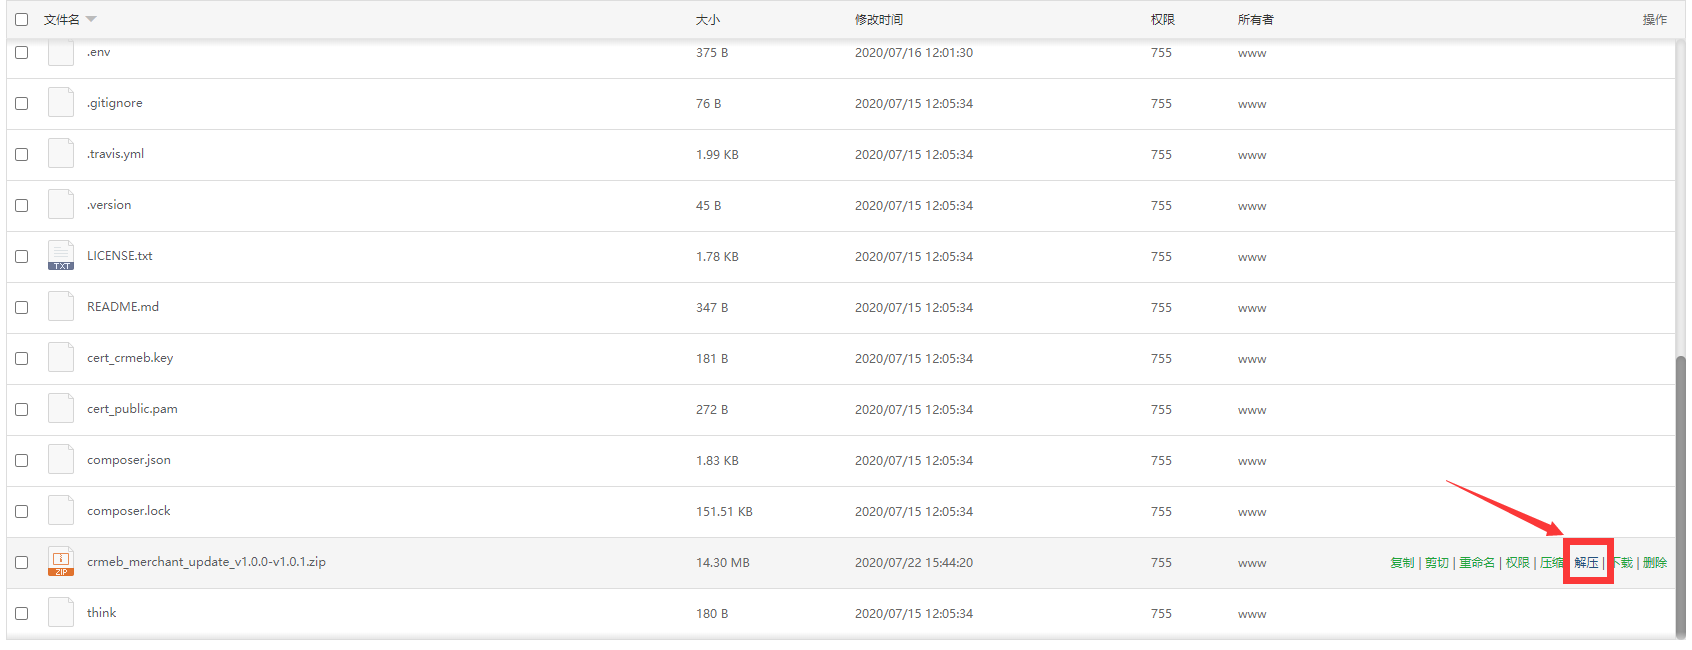The image size is (1692, 650).
Task: Click the LICENSE.txt text file icon
Action: pyautogui.click(x=61, y=256)
